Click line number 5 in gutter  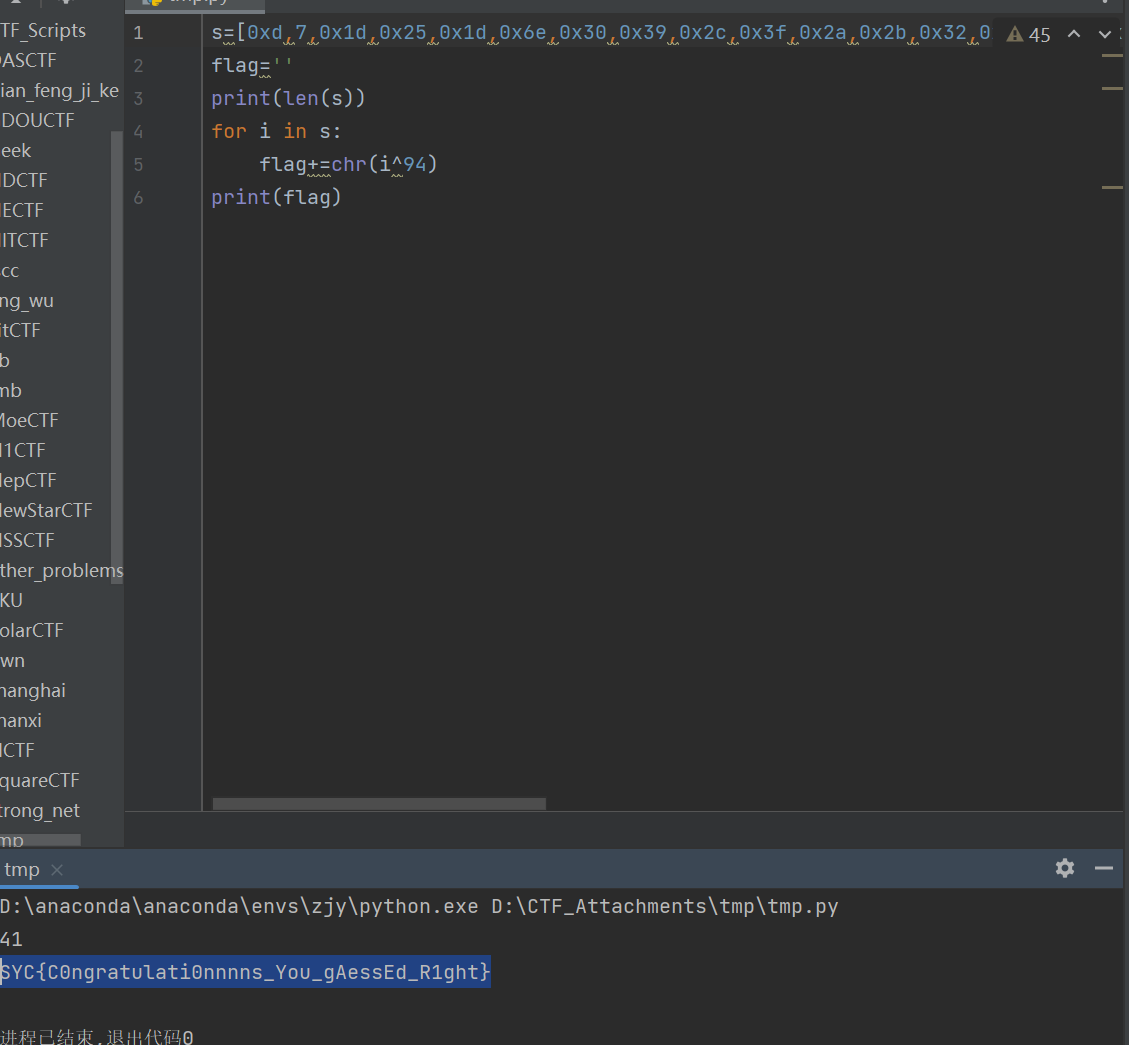[138, 164]
